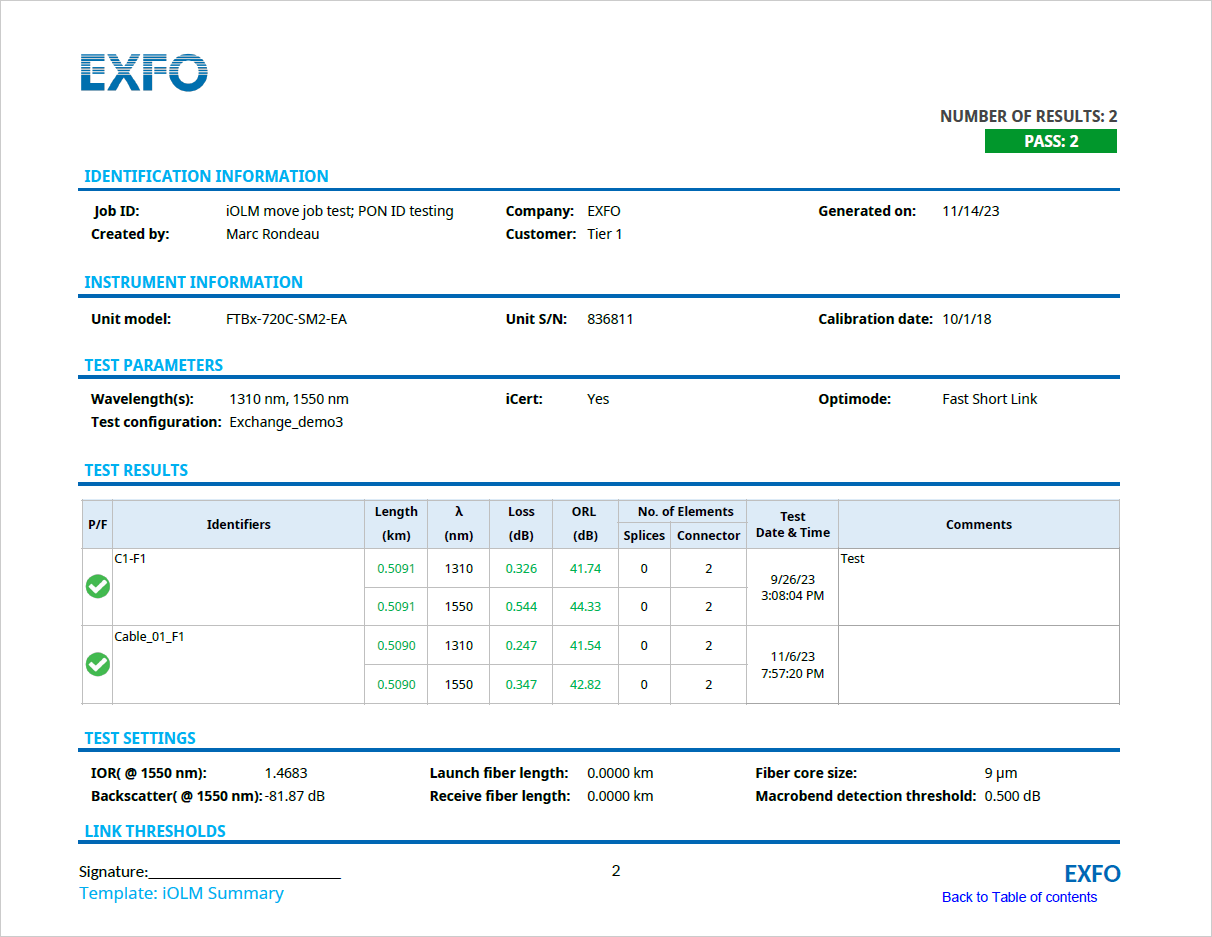The width and height of the screenshot is (1212, 937).
Task: Click the P/F column header
Action: pyautogui.click(x=97, y=524)
